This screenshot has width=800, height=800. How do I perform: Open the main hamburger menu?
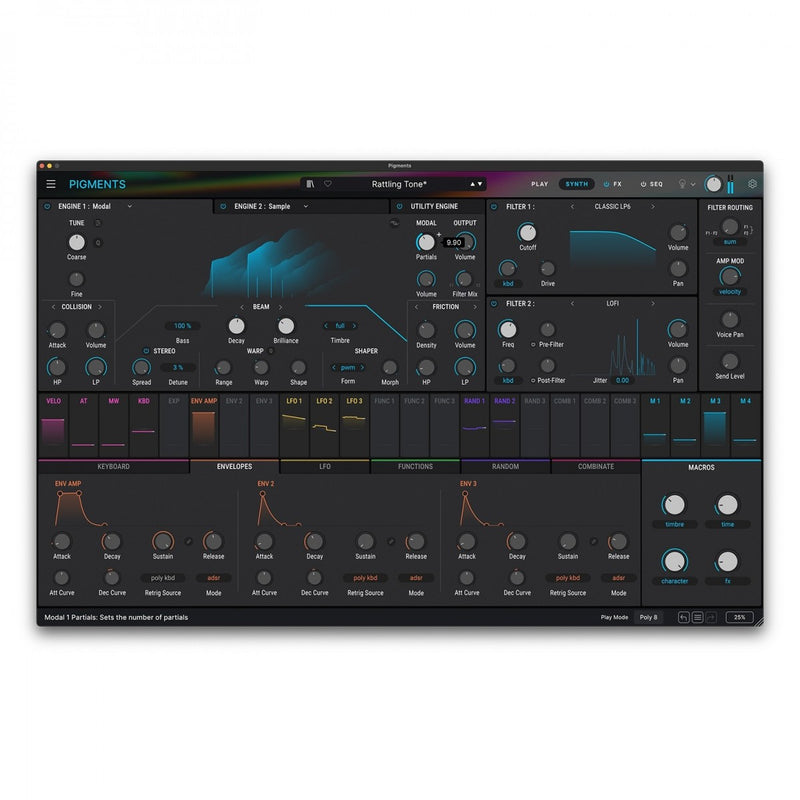point(53,184)
